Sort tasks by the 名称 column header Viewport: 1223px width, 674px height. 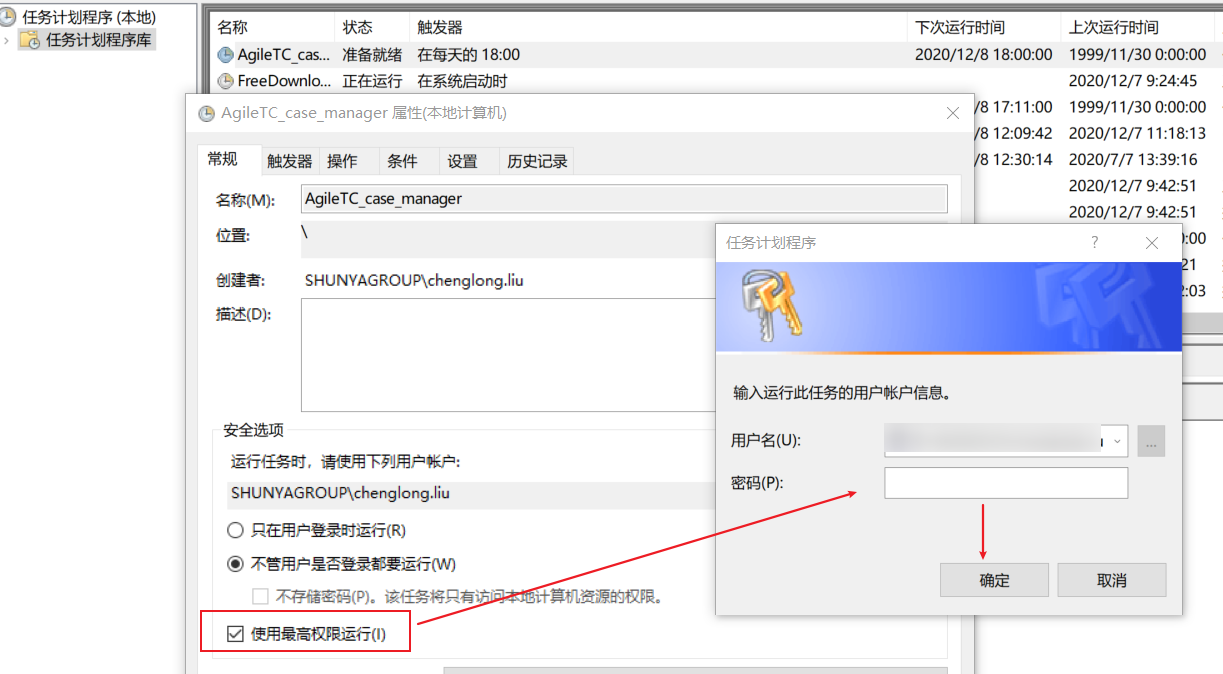tap(263, 25)
